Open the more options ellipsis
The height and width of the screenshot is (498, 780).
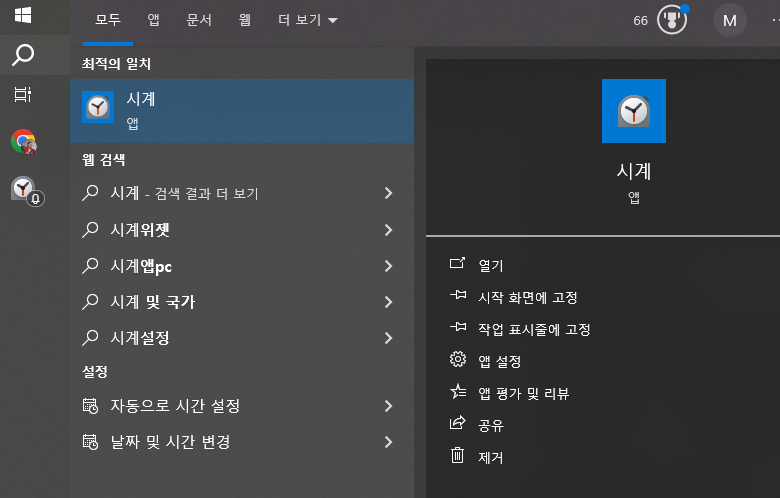(775, 20)
